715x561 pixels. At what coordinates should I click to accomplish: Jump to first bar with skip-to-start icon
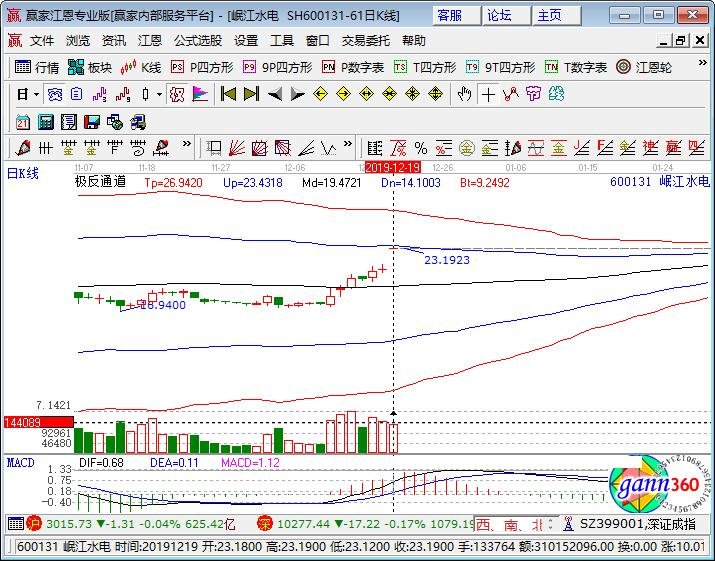(228, 94)
